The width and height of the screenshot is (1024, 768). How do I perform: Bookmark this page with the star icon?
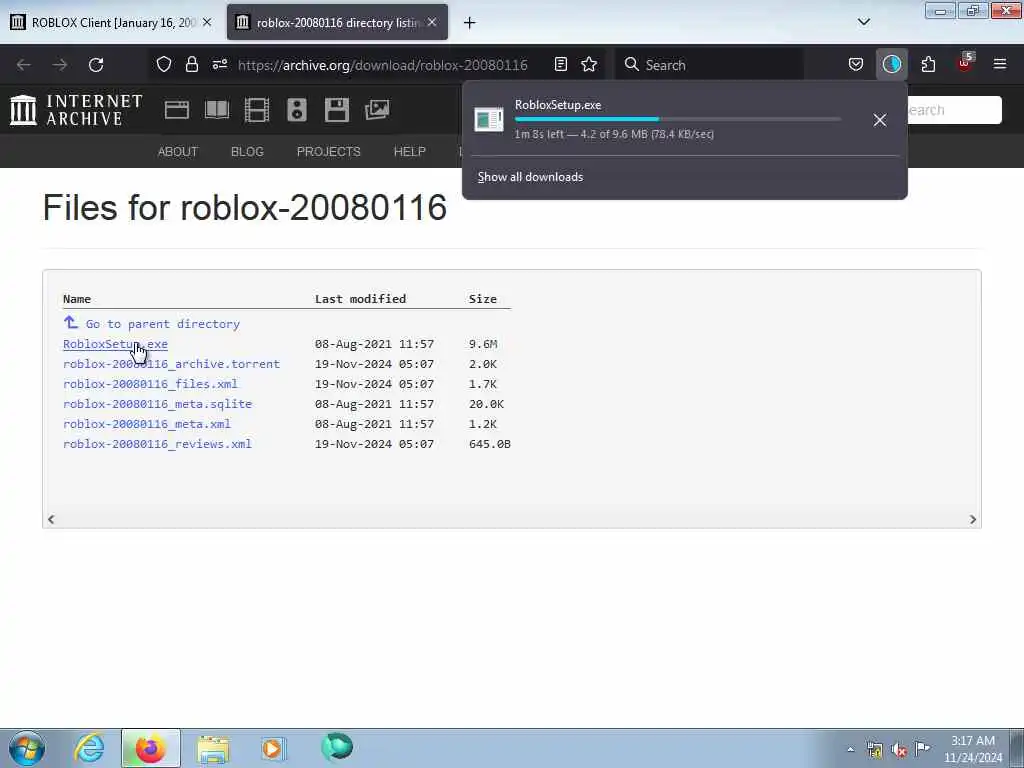click(x=589, y=65)
